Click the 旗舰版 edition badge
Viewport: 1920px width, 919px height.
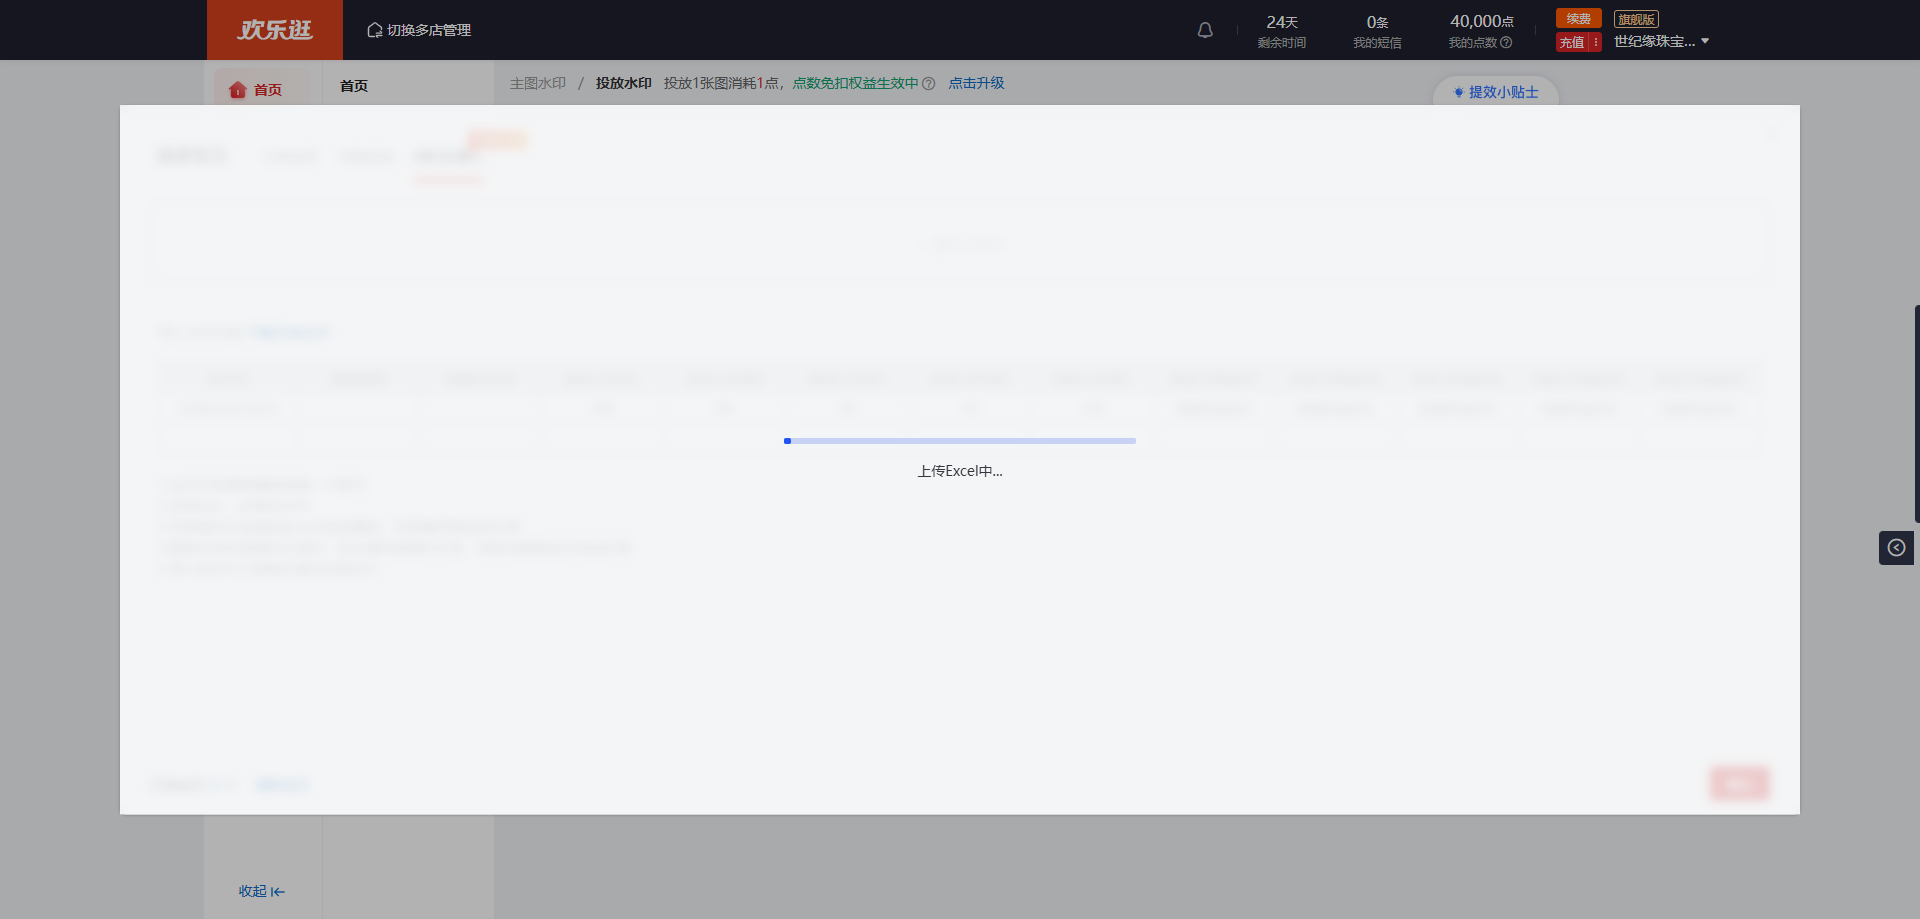point(1636,19)
